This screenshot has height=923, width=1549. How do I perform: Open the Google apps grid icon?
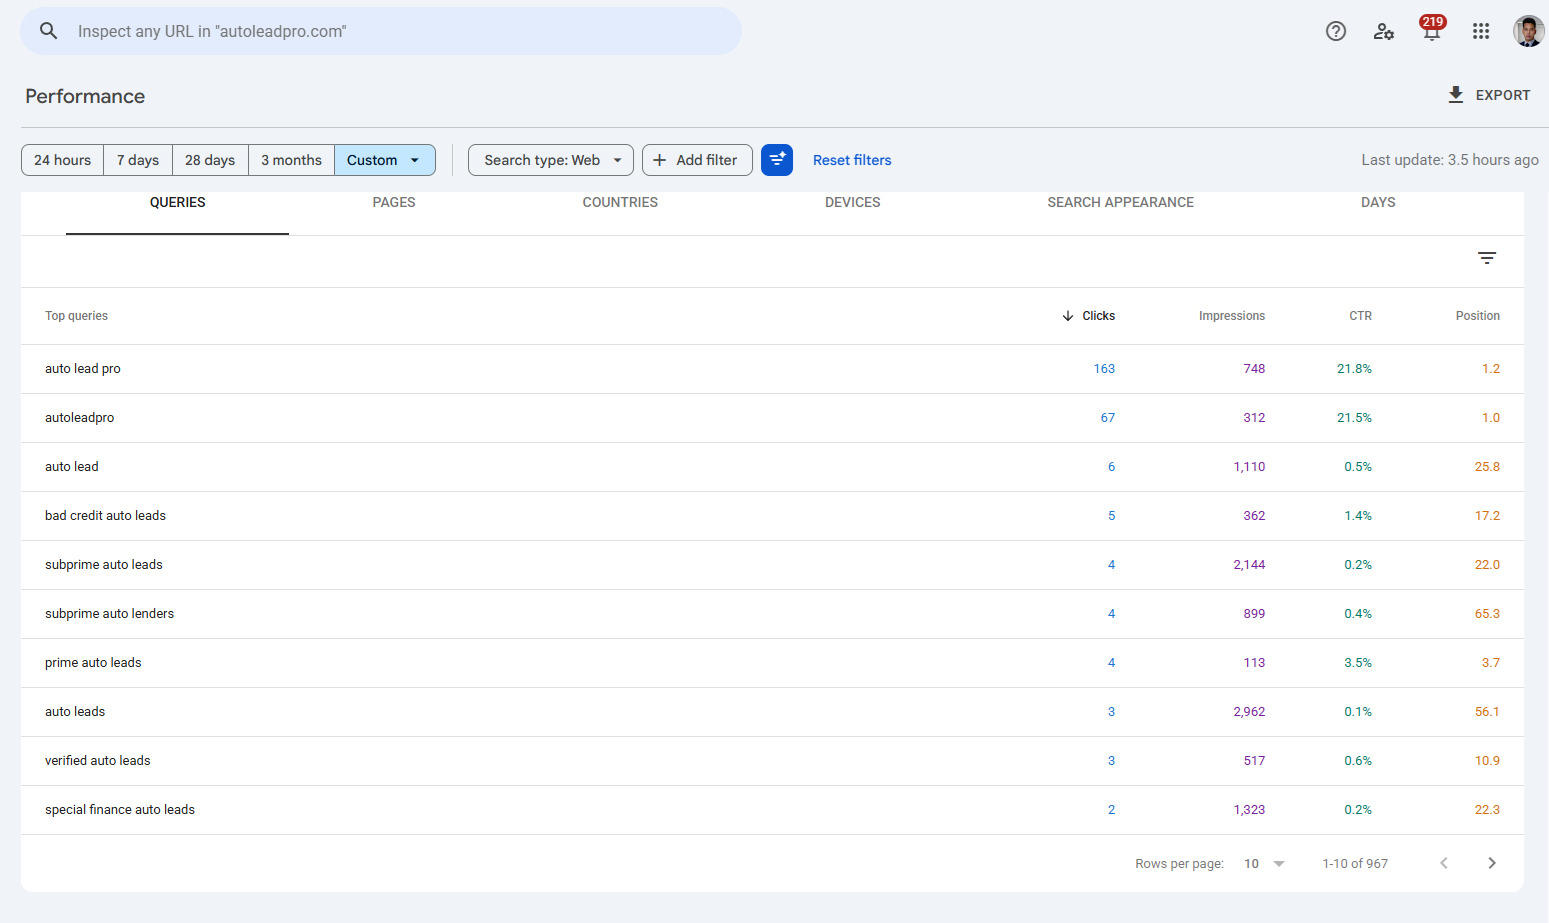(x=1481, y=31)
